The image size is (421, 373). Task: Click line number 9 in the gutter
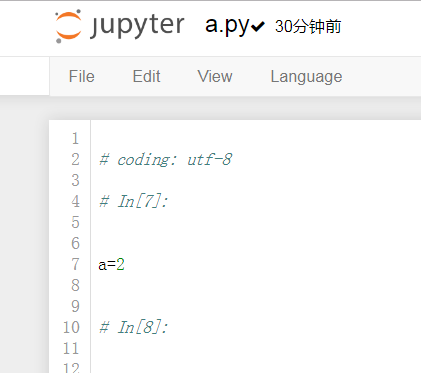click(75, 306)
